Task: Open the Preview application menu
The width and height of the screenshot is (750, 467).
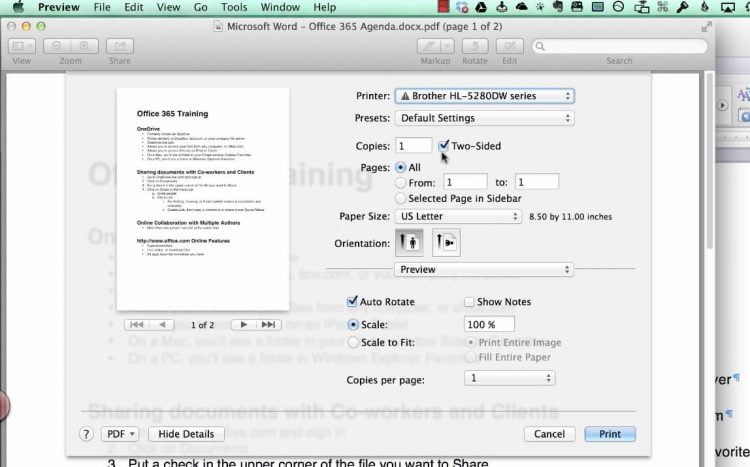Action: click(58, 7)
